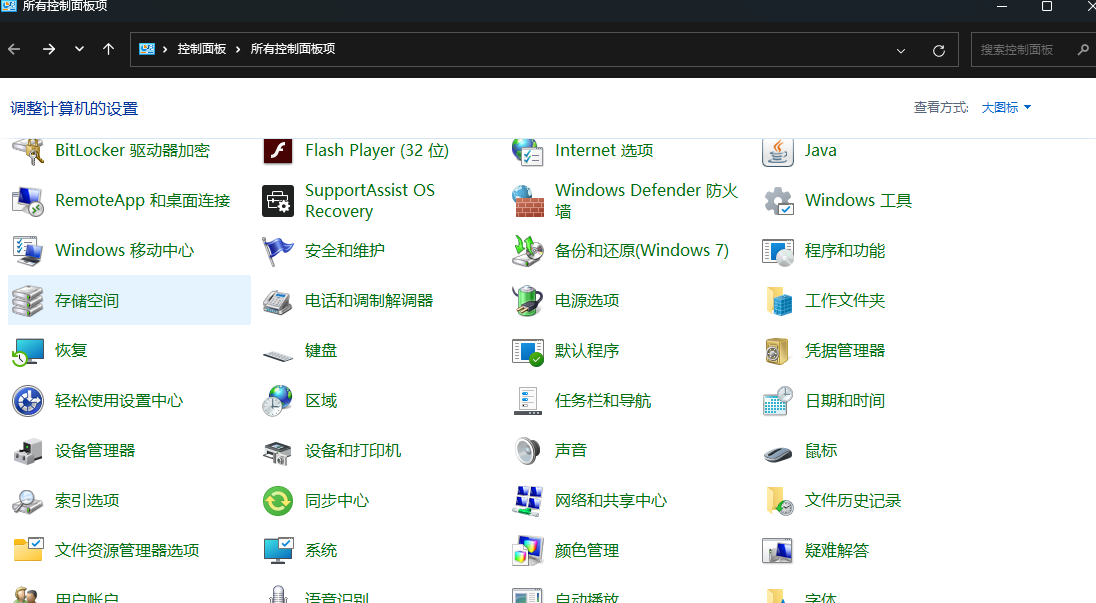Open the 鼠标 mouse icon

(x=778, y=453)
